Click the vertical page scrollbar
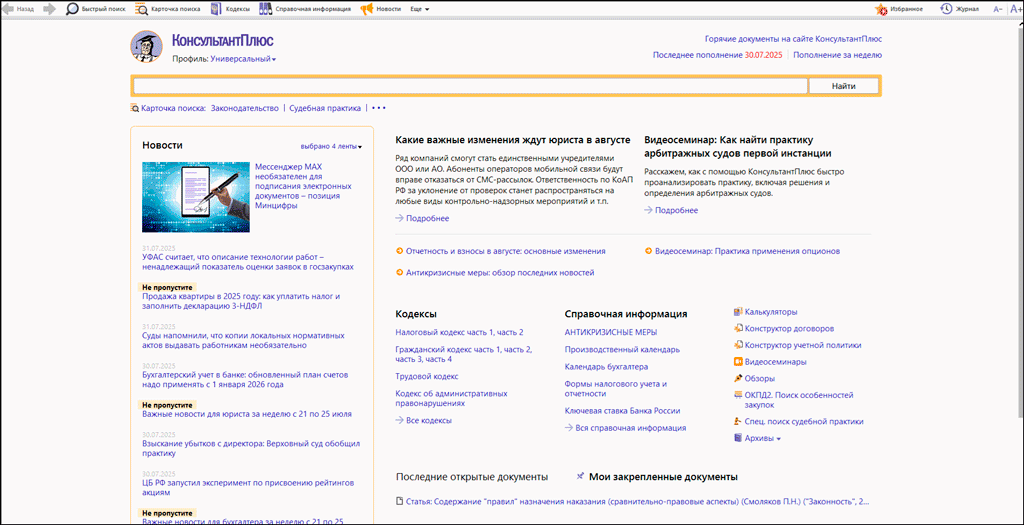1024x525 pixels. tap(1019, 222)
